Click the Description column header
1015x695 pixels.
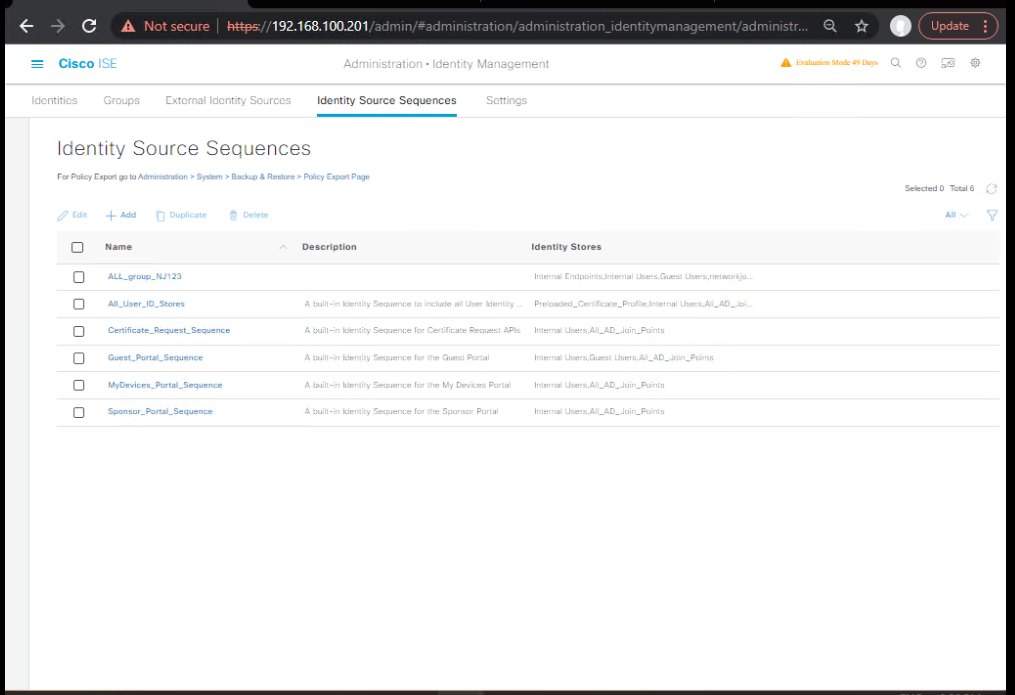click(329, 247)
